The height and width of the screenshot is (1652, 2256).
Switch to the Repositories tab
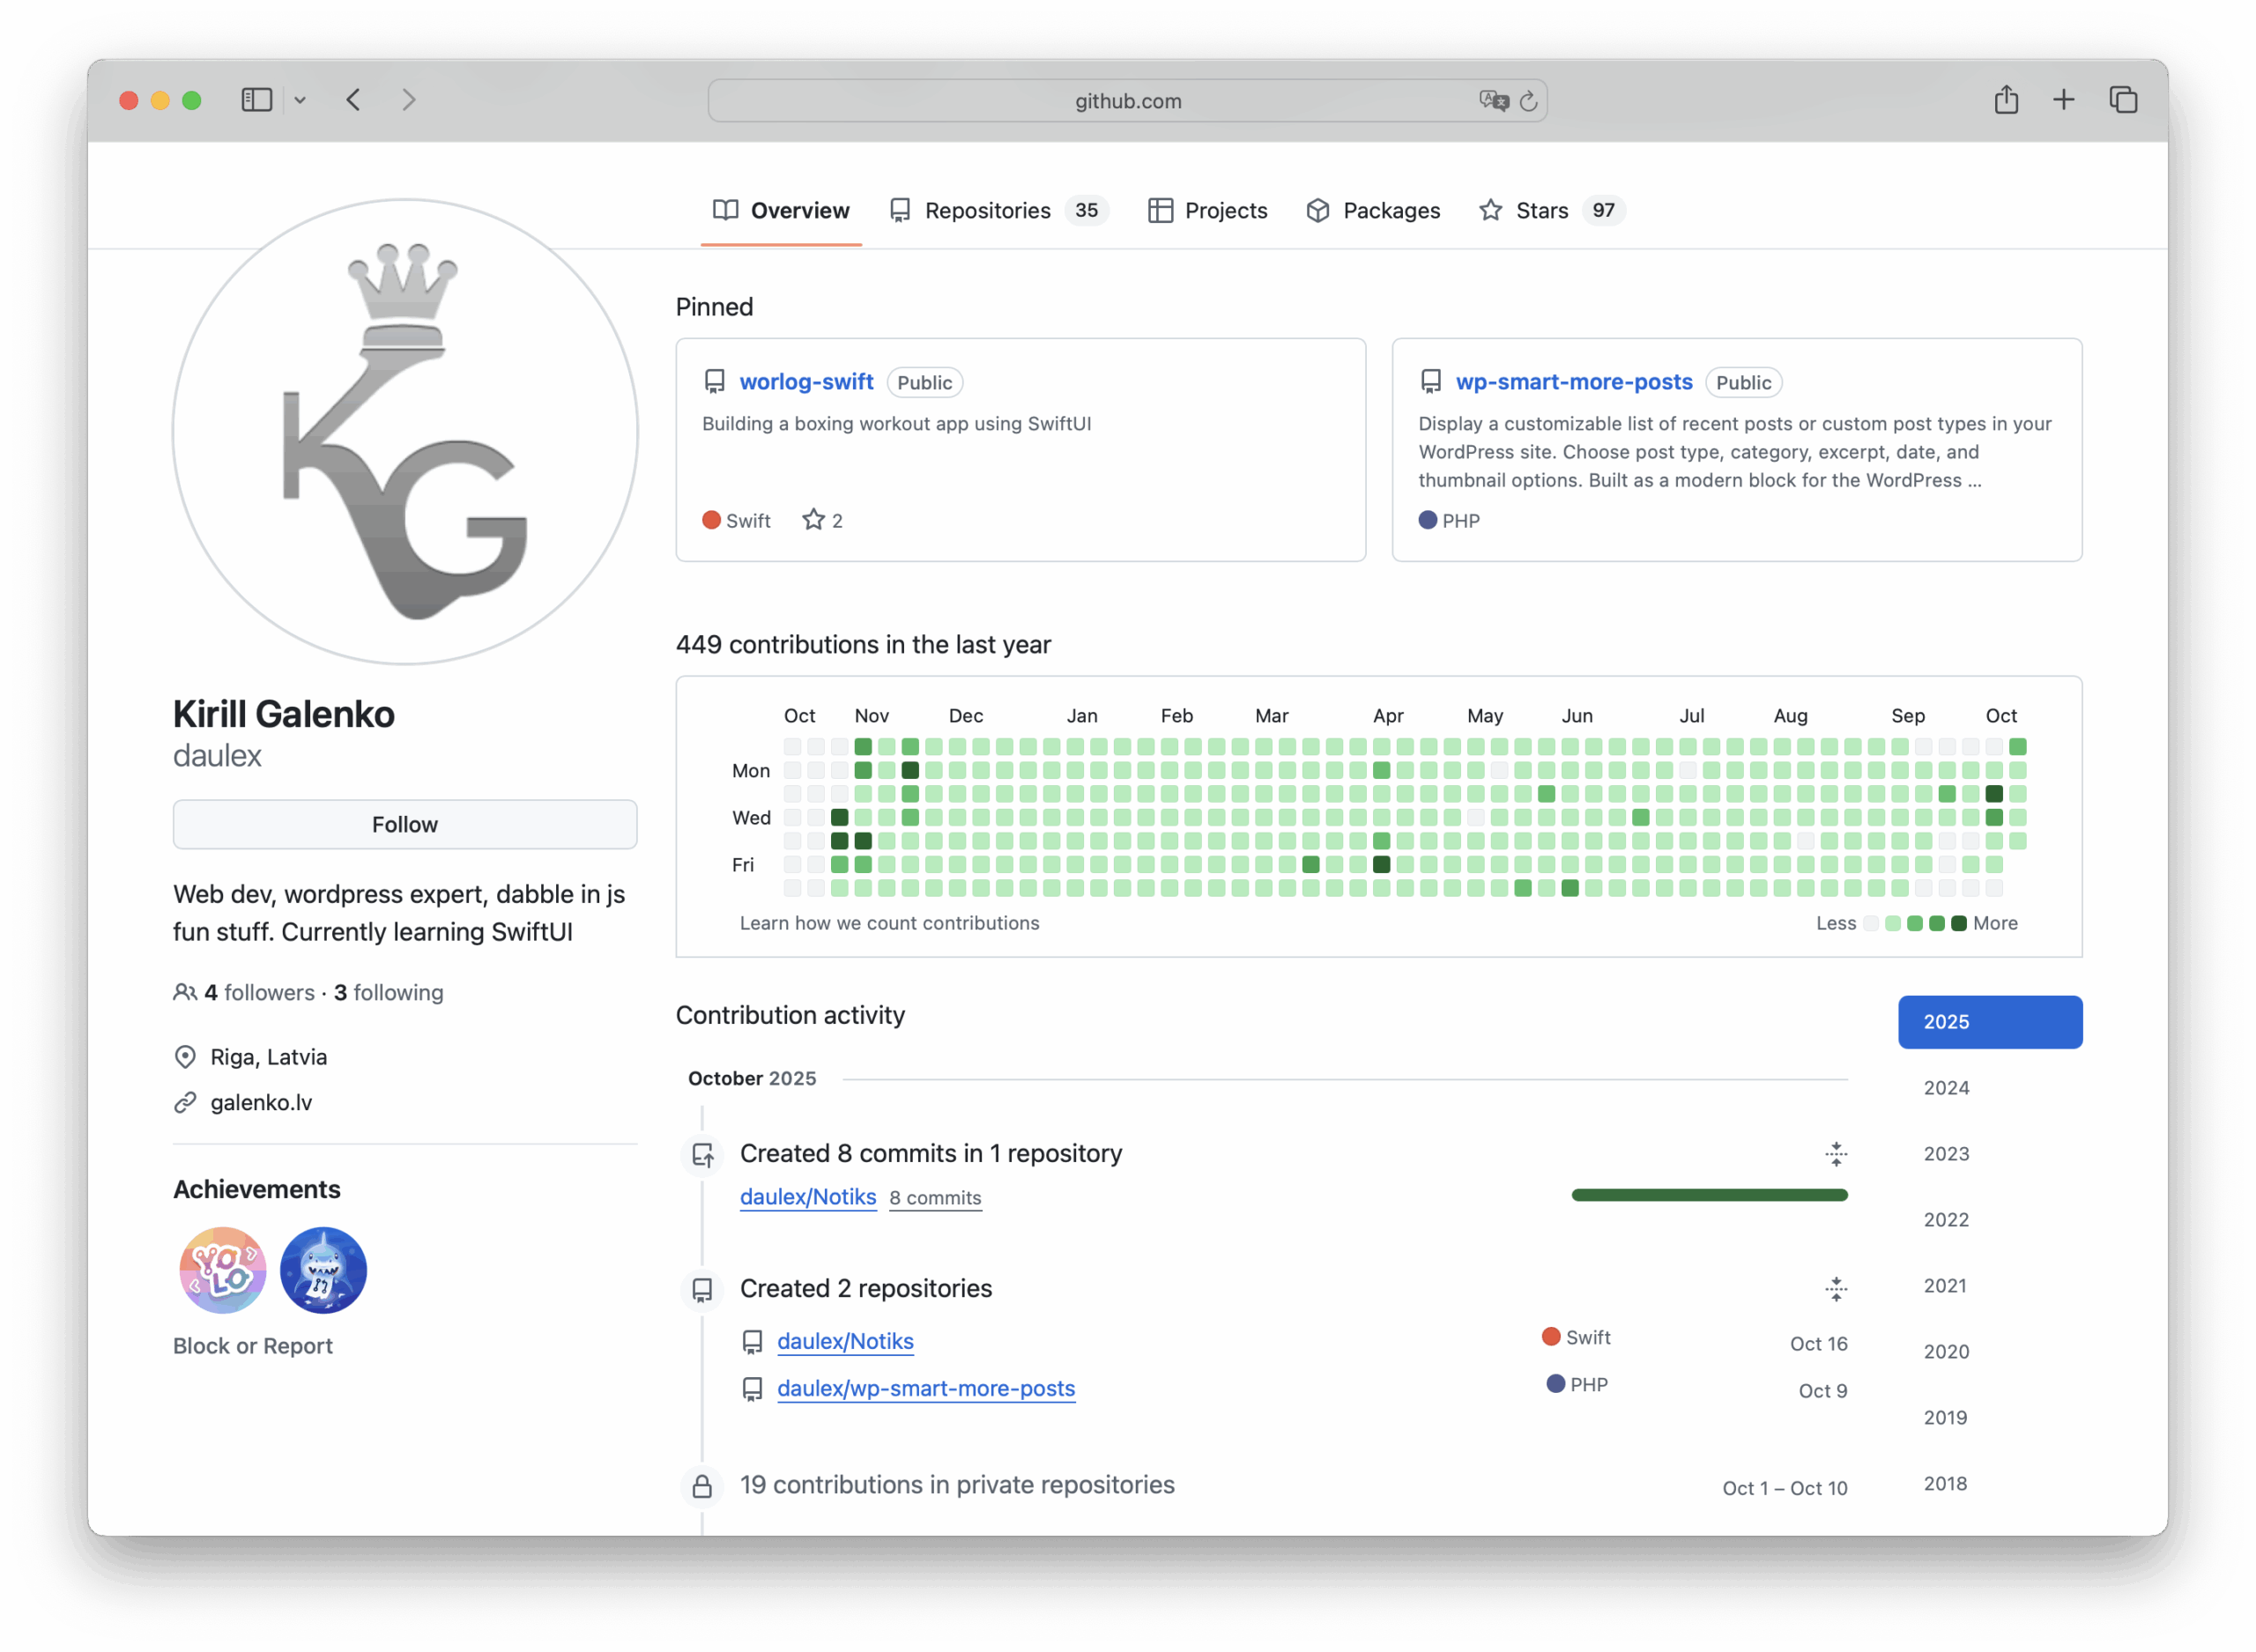tap(986, 211)
